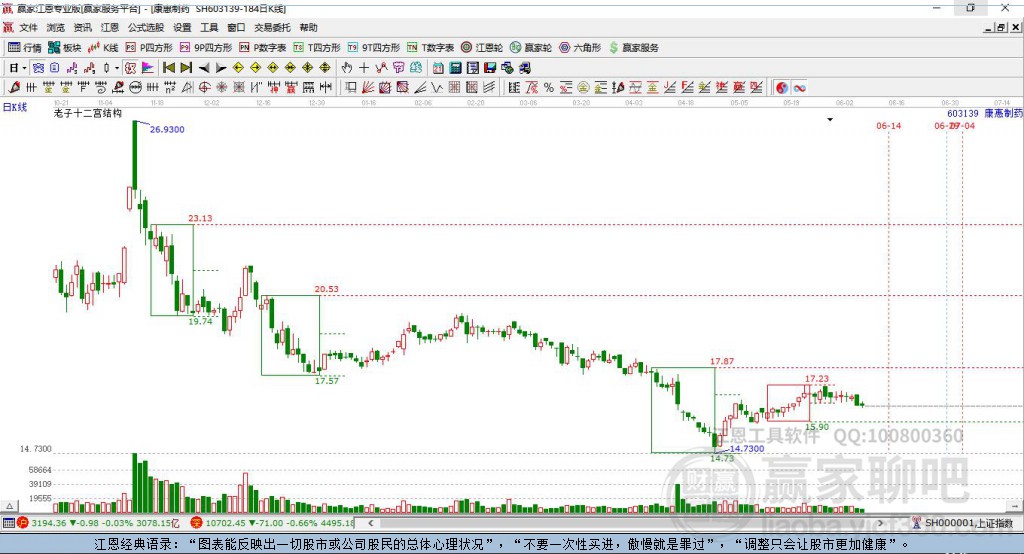Toggle the magenta-cyan flag icon
The height and width of the screenshot is (554, 1024).
(x=148, y=68)
